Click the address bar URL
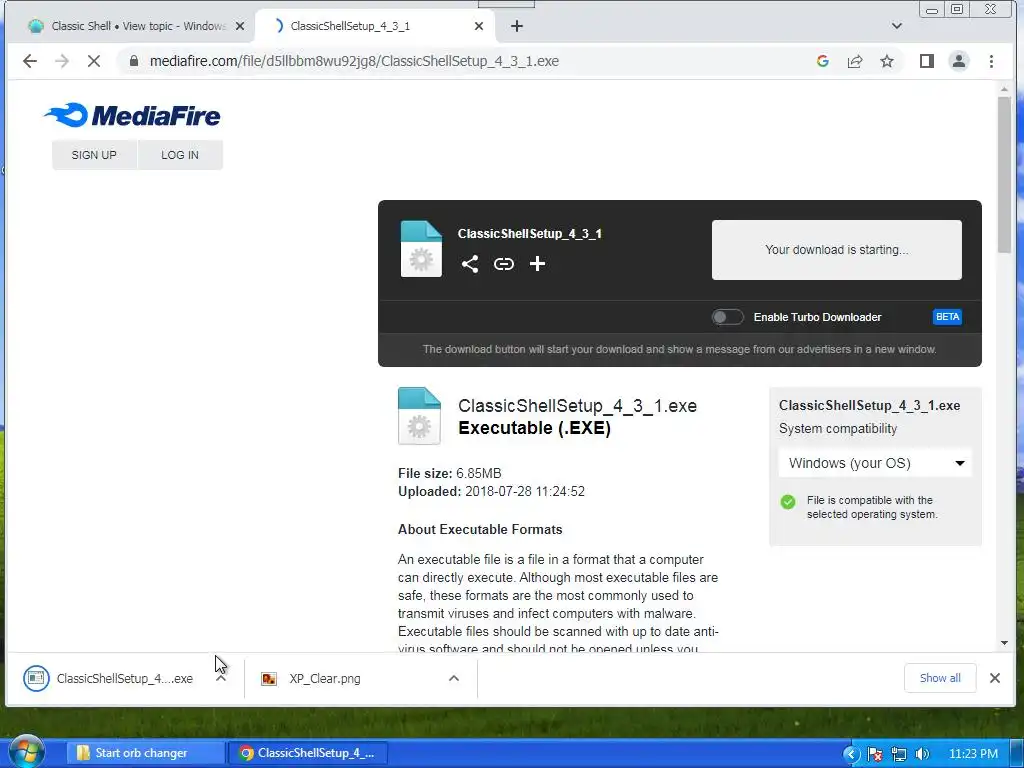Image resolution: width=1024 pixels, height=768 pixels. pos(354,61)
